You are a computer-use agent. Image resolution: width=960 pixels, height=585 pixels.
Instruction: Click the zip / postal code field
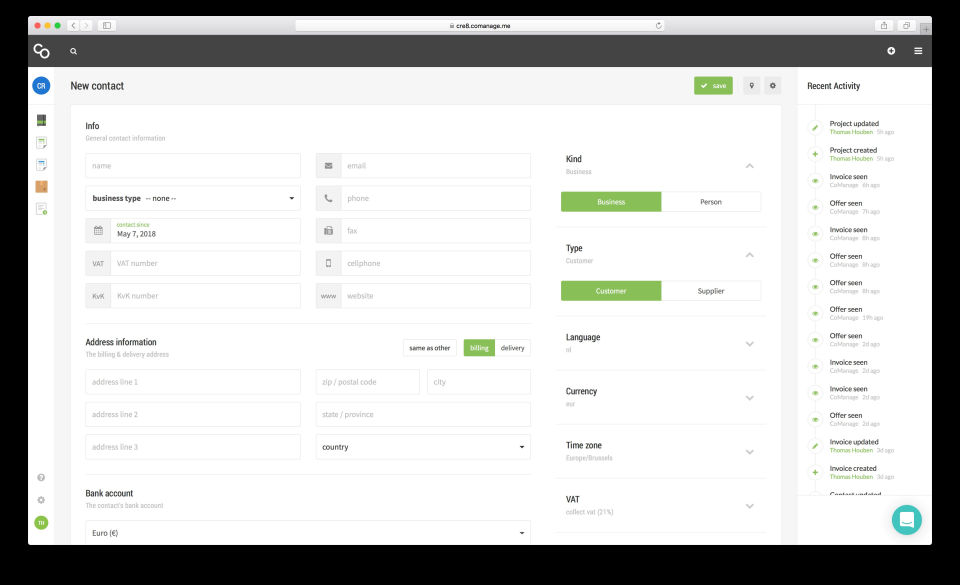367,382
